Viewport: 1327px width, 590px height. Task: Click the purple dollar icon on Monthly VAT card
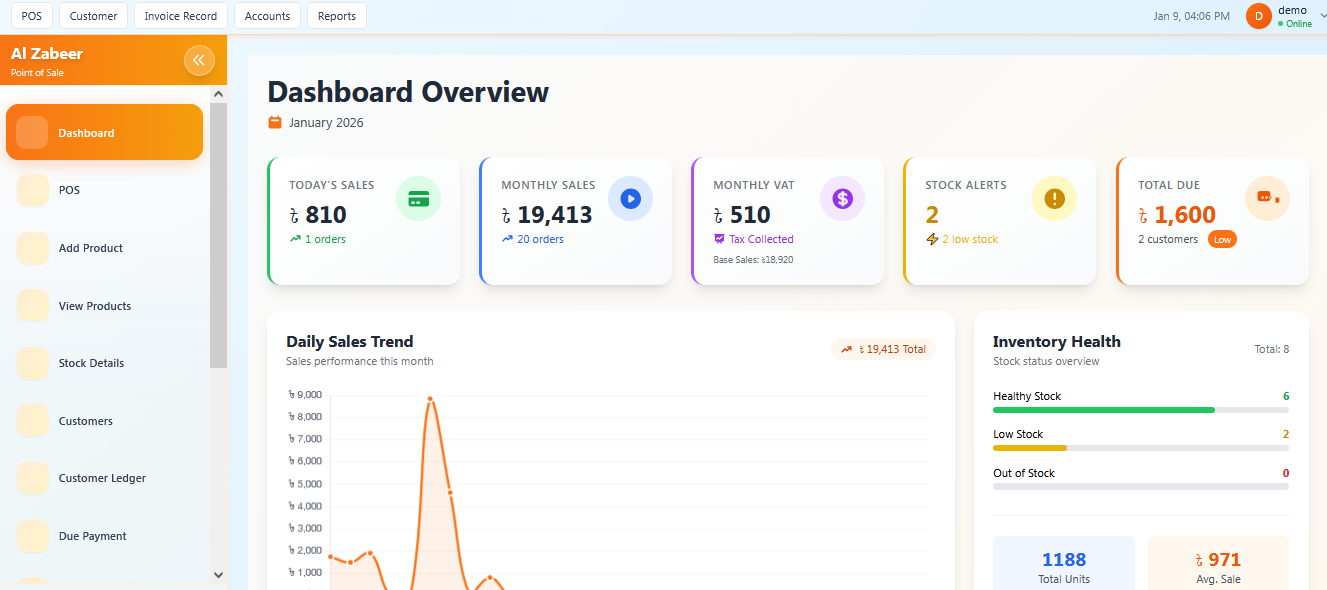coord(842,198)
